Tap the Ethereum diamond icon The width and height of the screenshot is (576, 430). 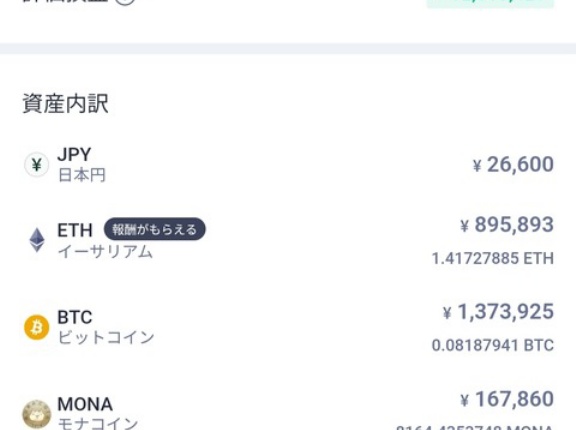coord(37,240)
